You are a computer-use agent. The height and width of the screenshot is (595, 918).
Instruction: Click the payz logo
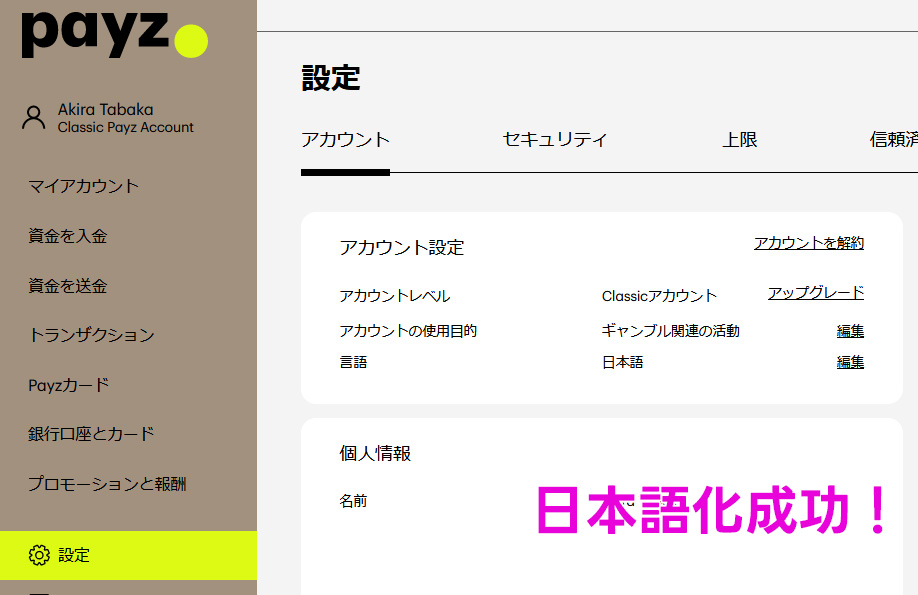115,34
